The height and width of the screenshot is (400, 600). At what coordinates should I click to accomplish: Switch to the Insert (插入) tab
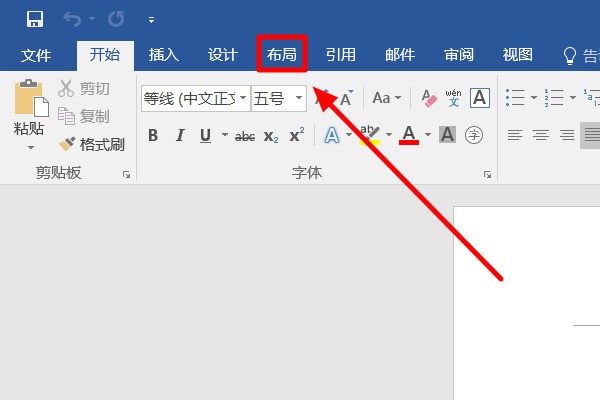[163, 55]
